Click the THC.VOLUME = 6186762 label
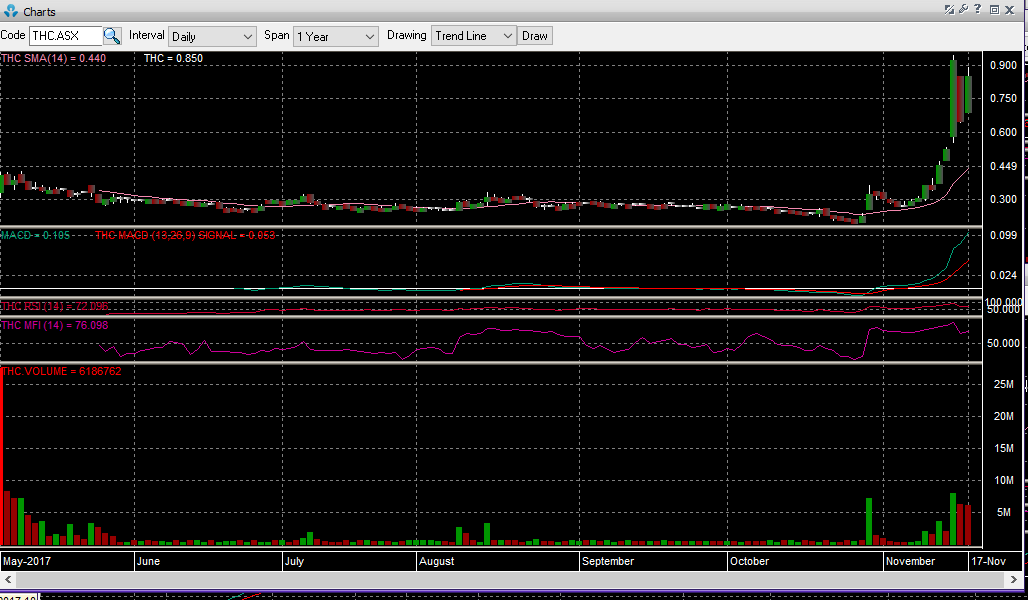 click(62, 371)
